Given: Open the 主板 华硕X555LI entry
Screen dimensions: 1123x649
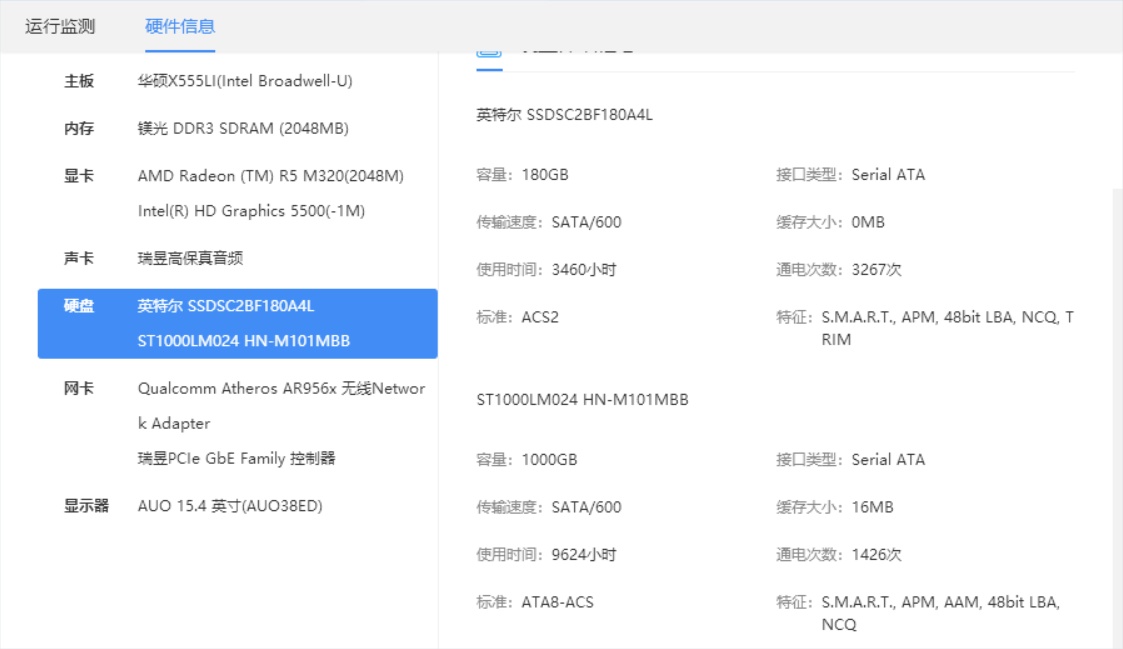Looking at the screenshot, I should (x=244, y=81).
